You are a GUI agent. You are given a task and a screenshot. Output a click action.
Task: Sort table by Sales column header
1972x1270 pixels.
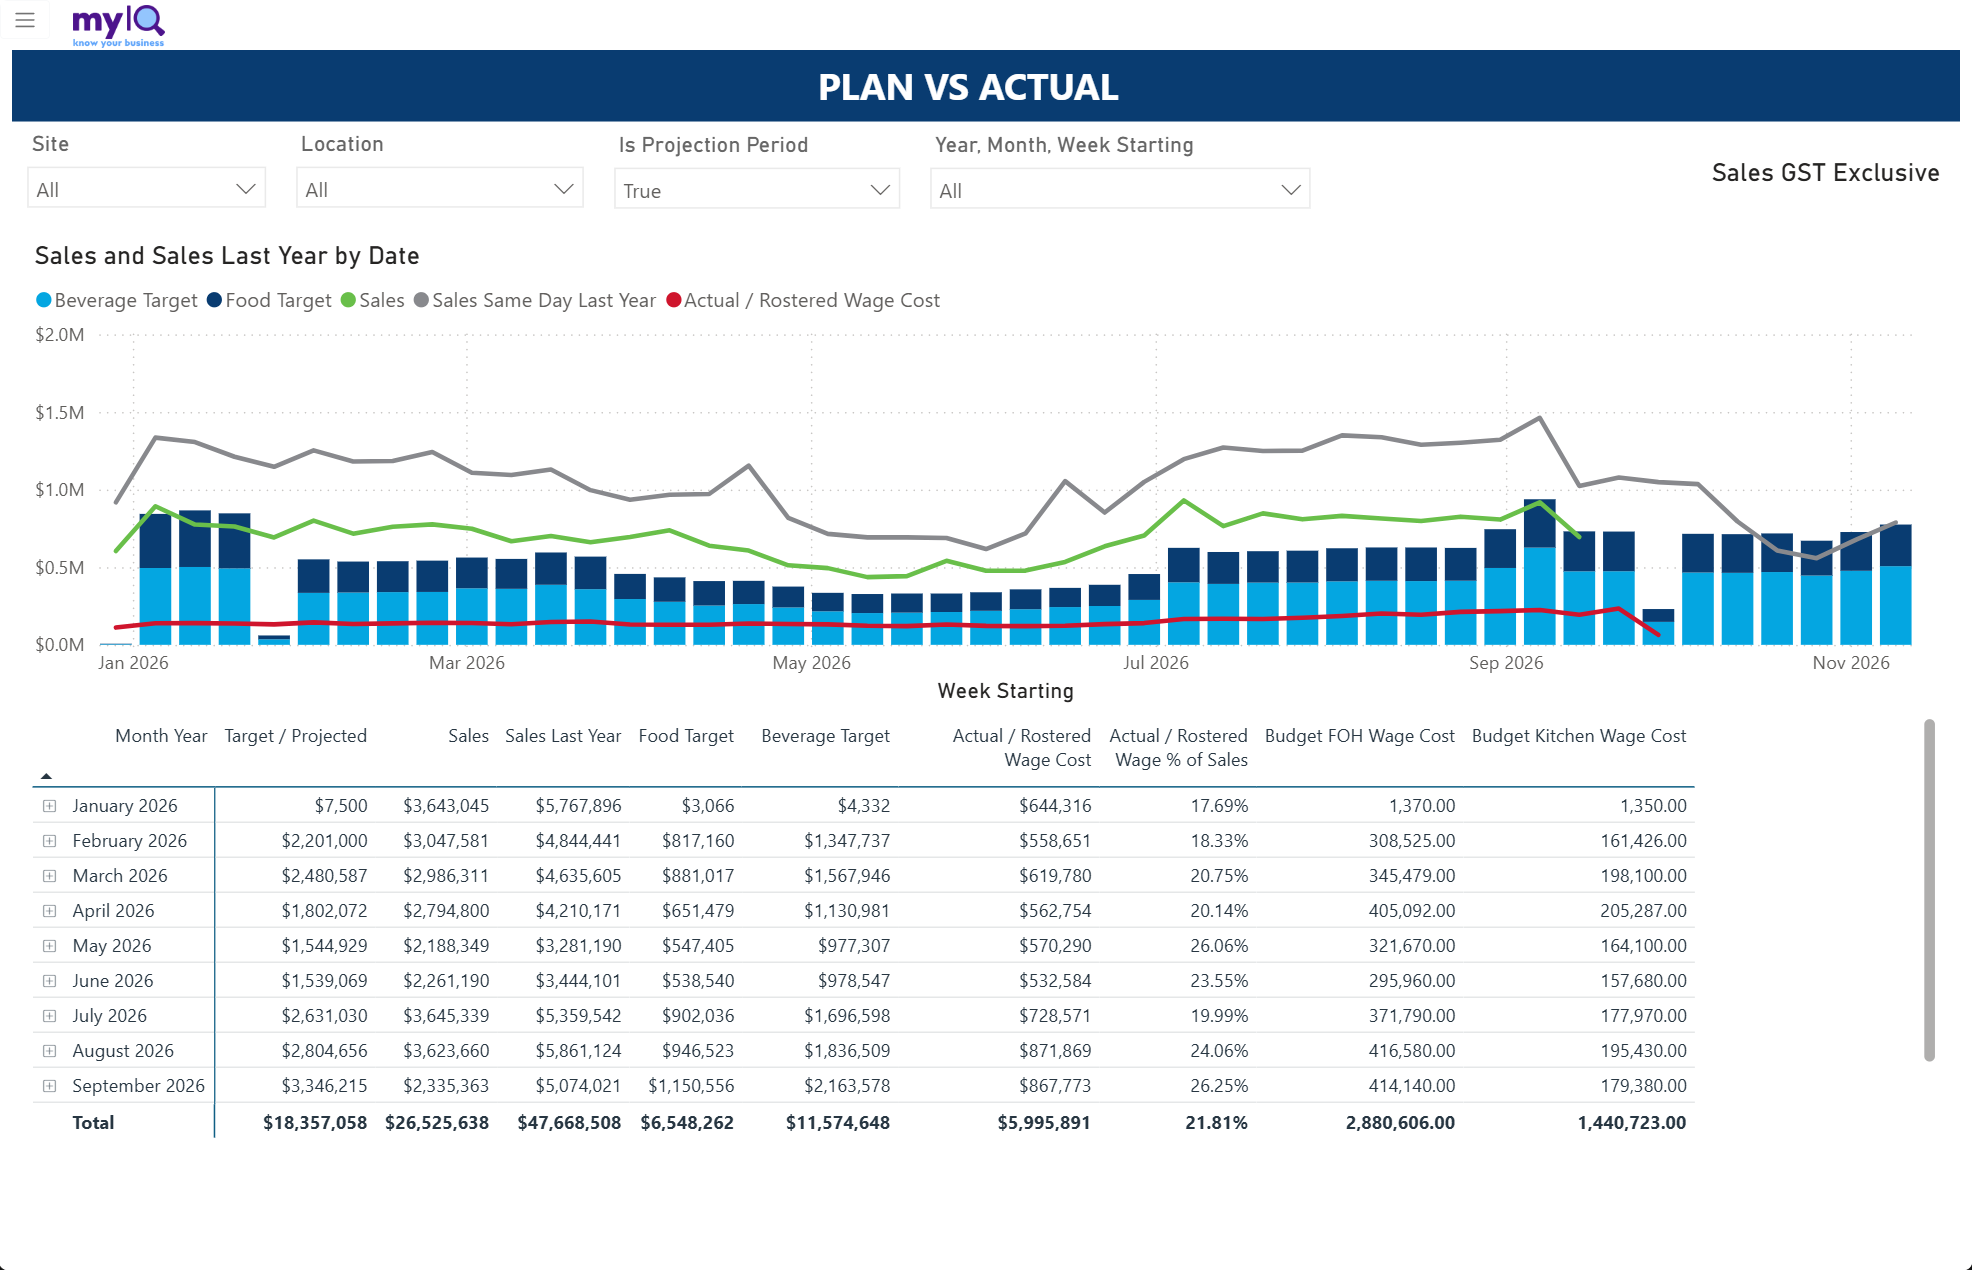point(468,736)
